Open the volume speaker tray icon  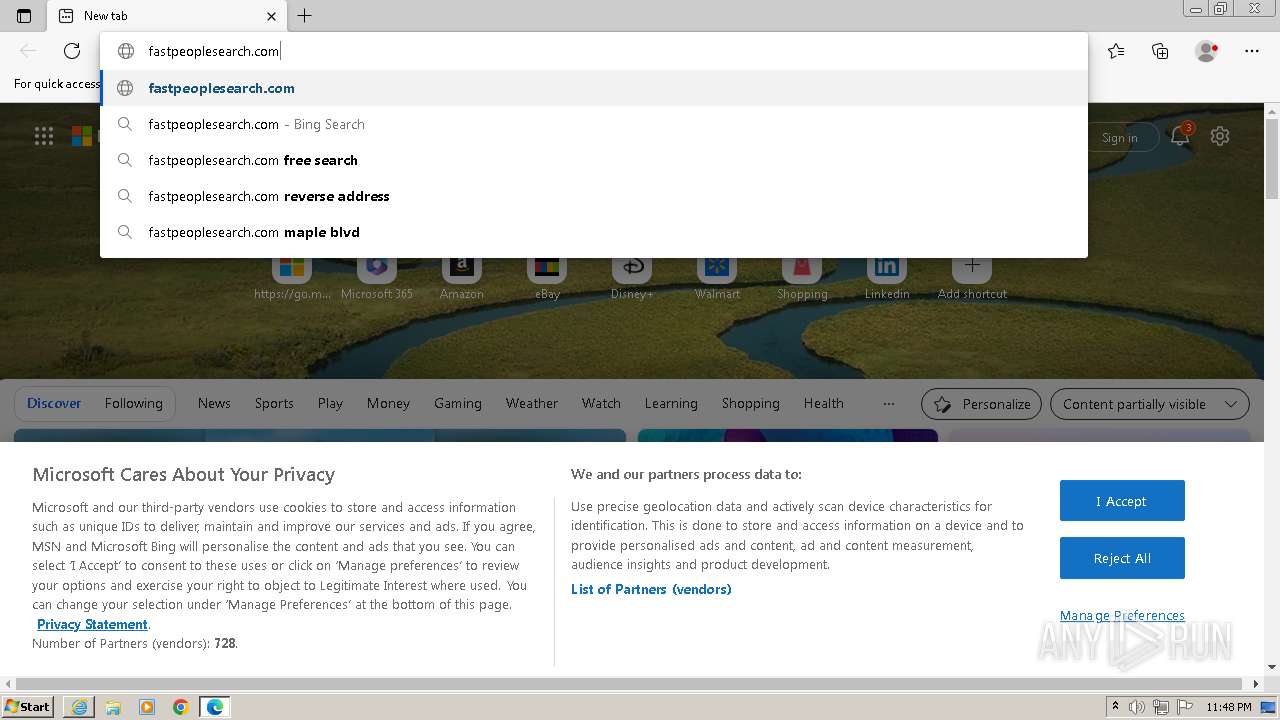point(1137,707)
